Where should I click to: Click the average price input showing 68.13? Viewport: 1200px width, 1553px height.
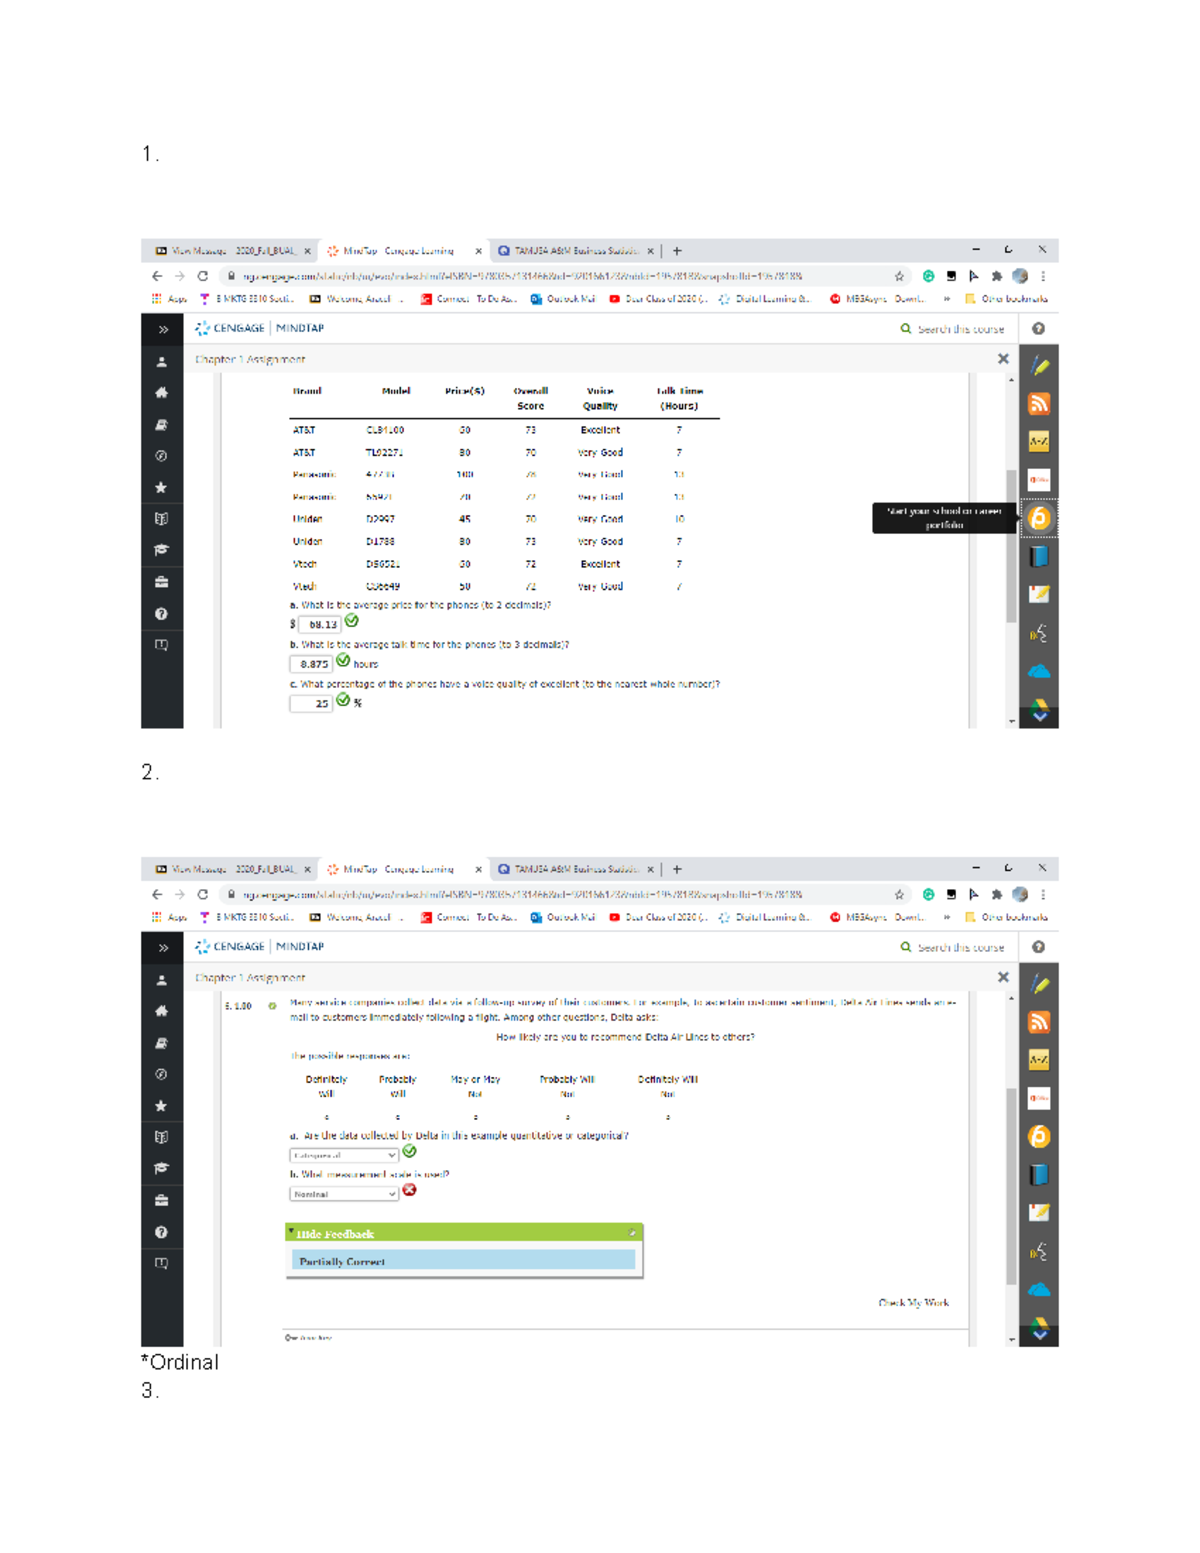(320, 624)
